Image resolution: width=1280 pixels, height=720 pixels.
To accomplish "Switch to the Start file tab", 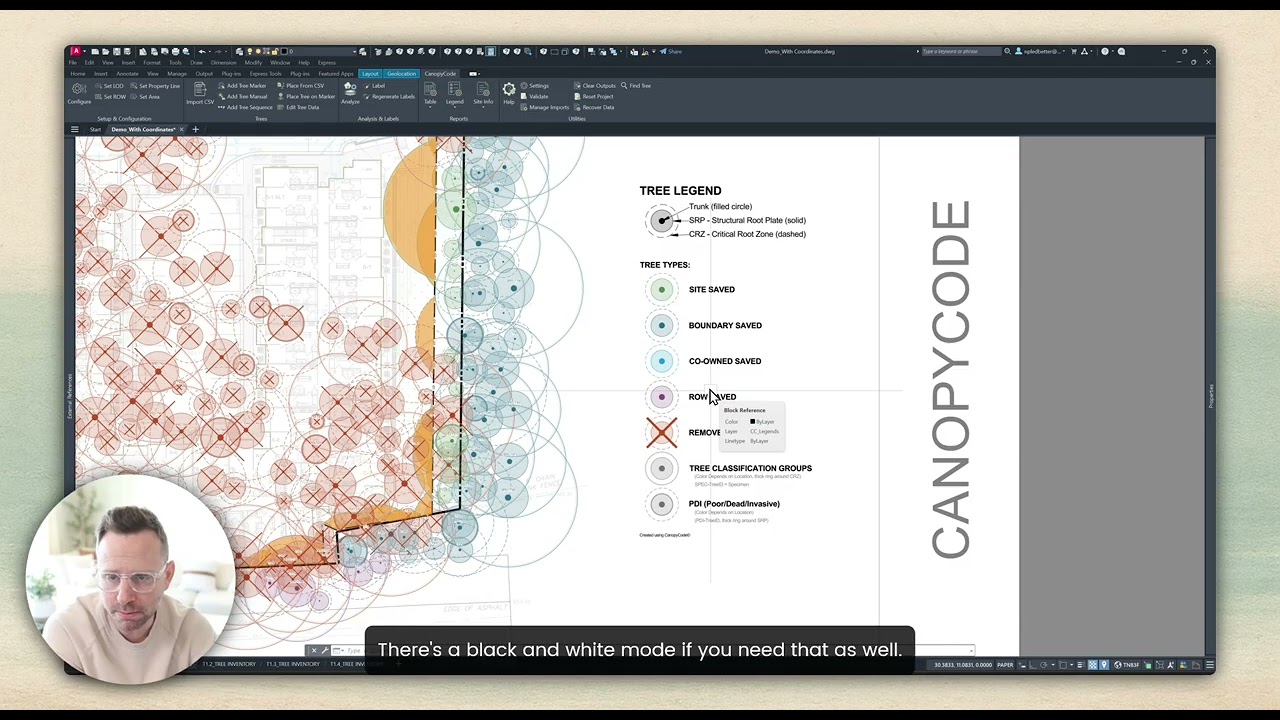I will (x=95, y=129).
